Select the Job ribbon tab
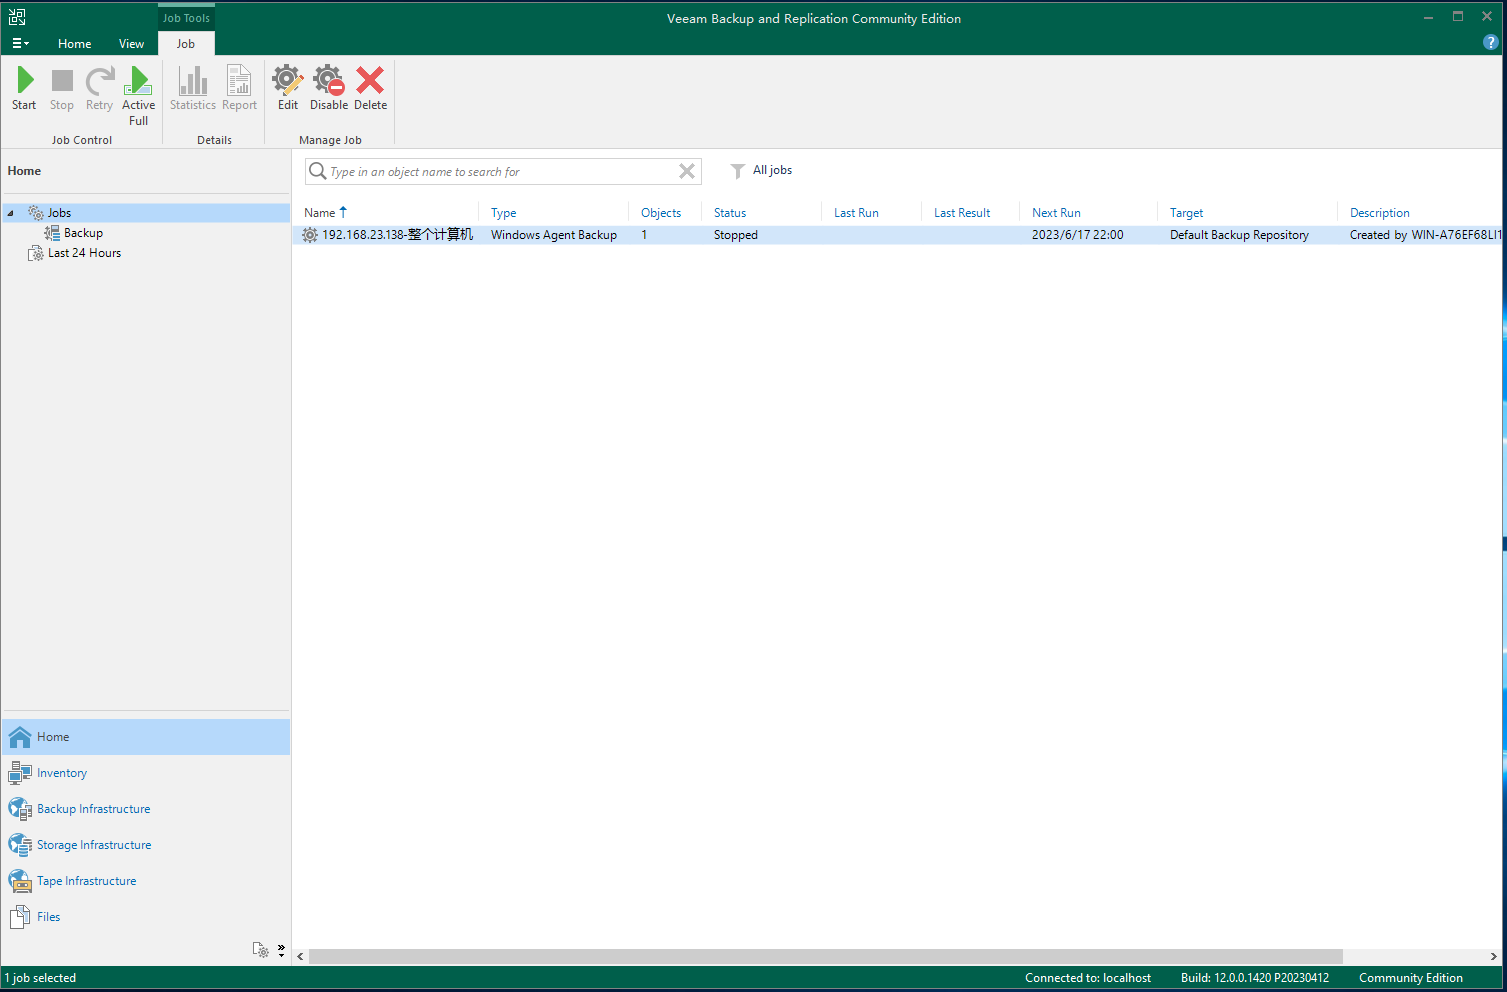1507x992 pixels. pos(186,44)
